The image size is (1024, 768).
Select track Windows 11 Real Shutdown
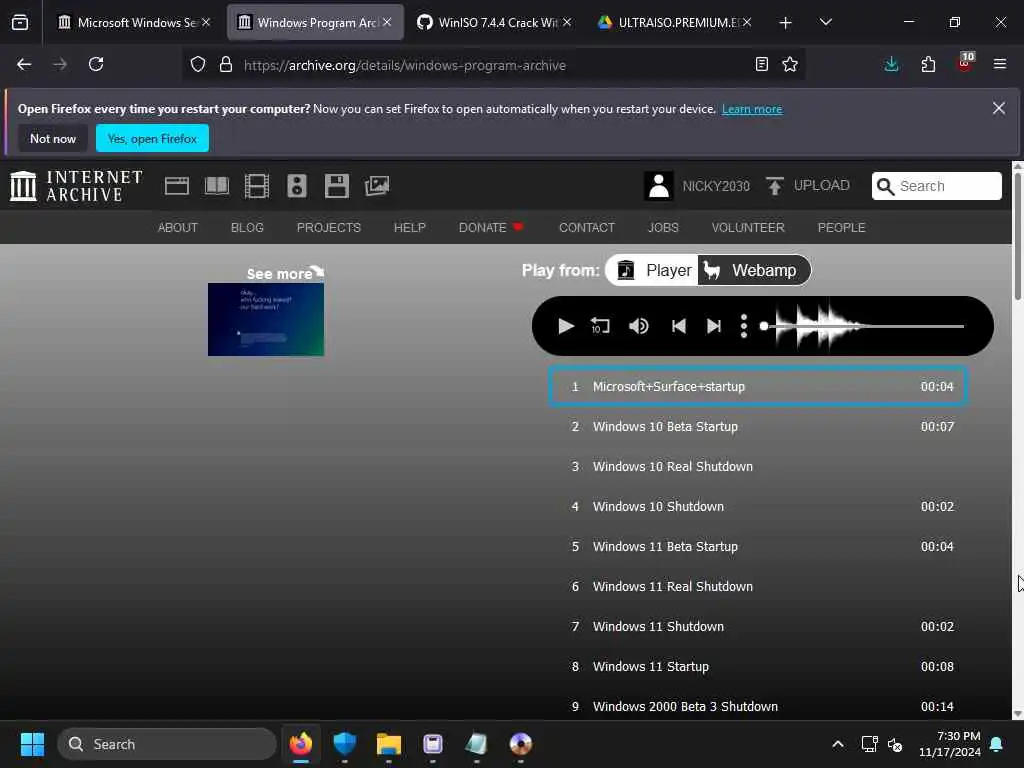coord(758,586)
